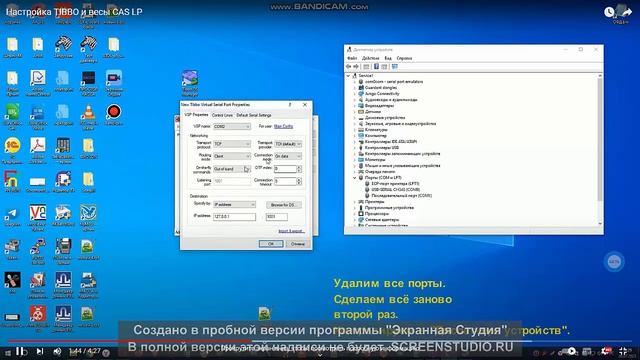640x360 pixels.
Task: Skip to next video
Action: (x=40, y=351)
